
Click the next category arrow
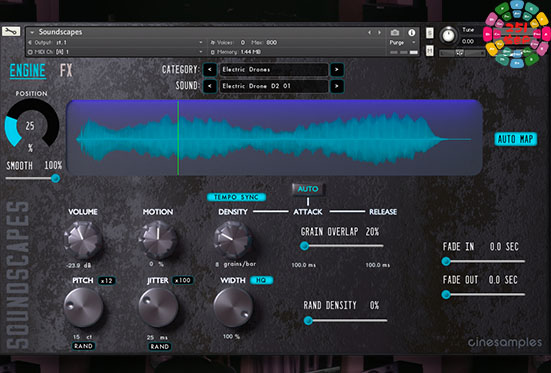337,70
